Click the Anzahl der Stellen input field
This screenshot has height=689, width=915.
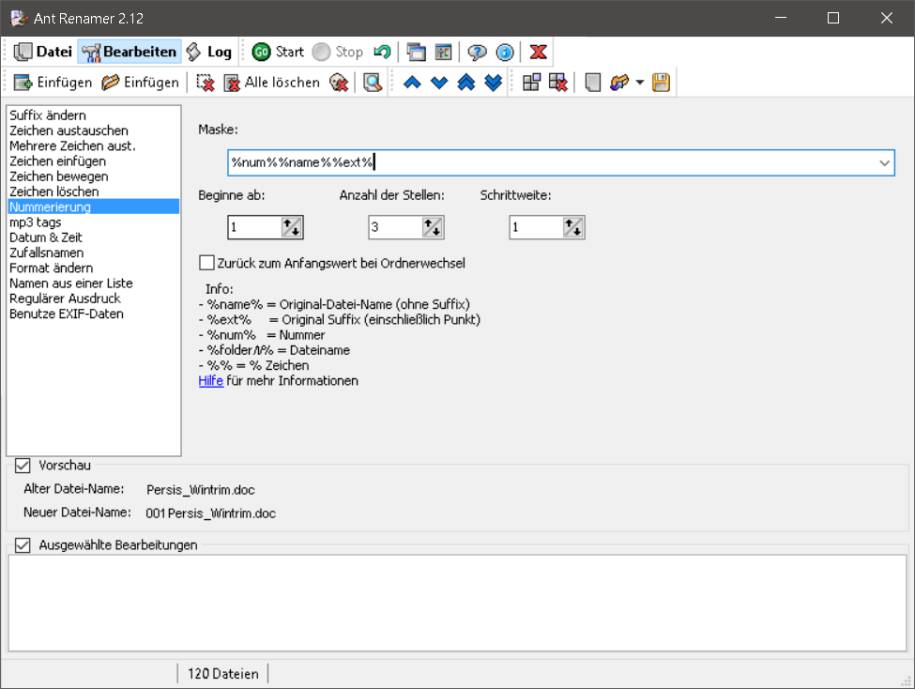point(394,228)
